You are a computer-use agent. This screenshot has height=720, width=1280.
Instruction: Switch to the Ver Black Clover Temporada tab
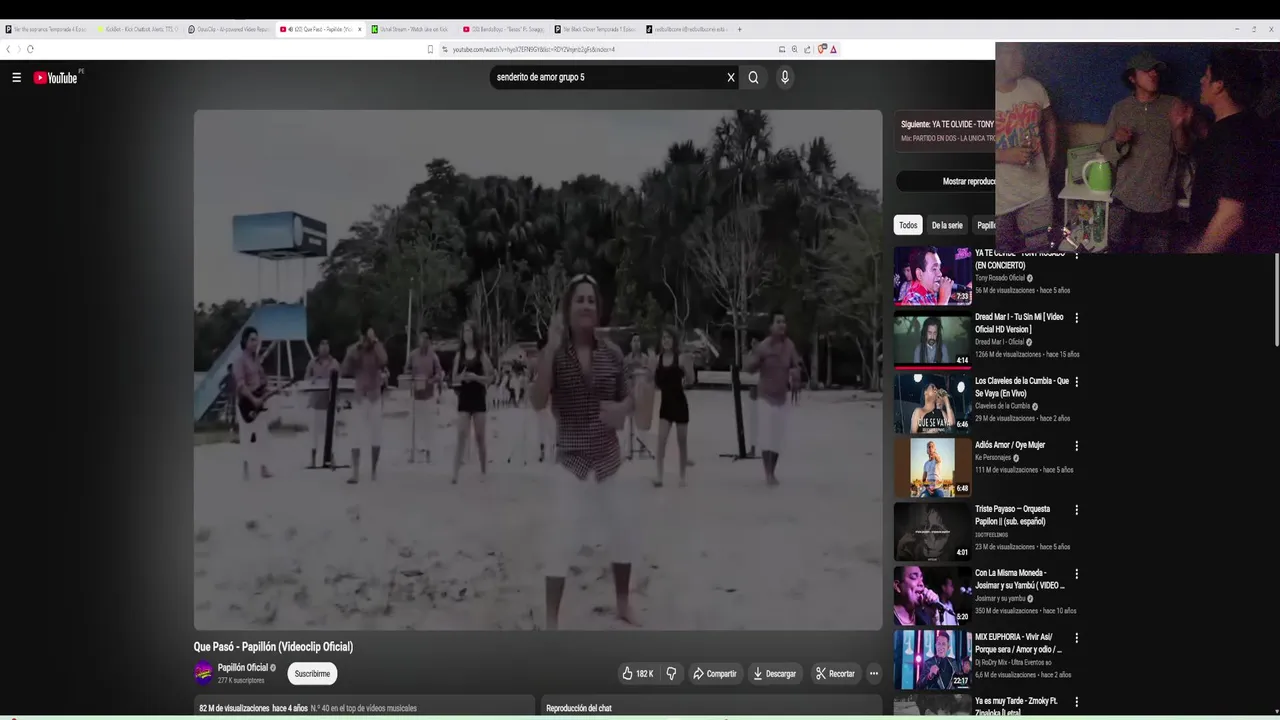(x=596, y=29)
